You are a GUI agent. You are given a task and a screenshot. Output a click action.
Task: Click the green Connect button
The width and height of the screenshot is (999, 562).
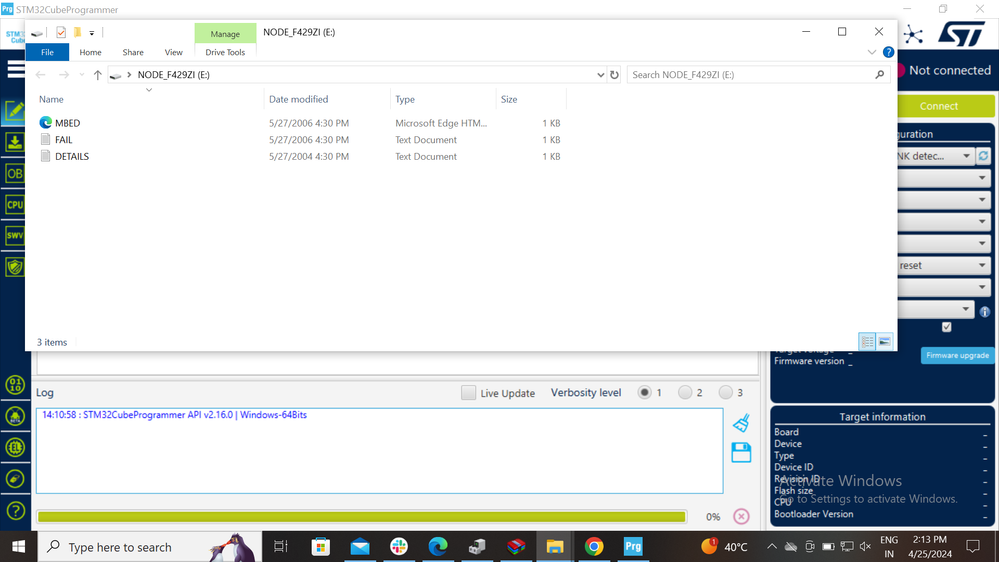click(x=945, y=106)
